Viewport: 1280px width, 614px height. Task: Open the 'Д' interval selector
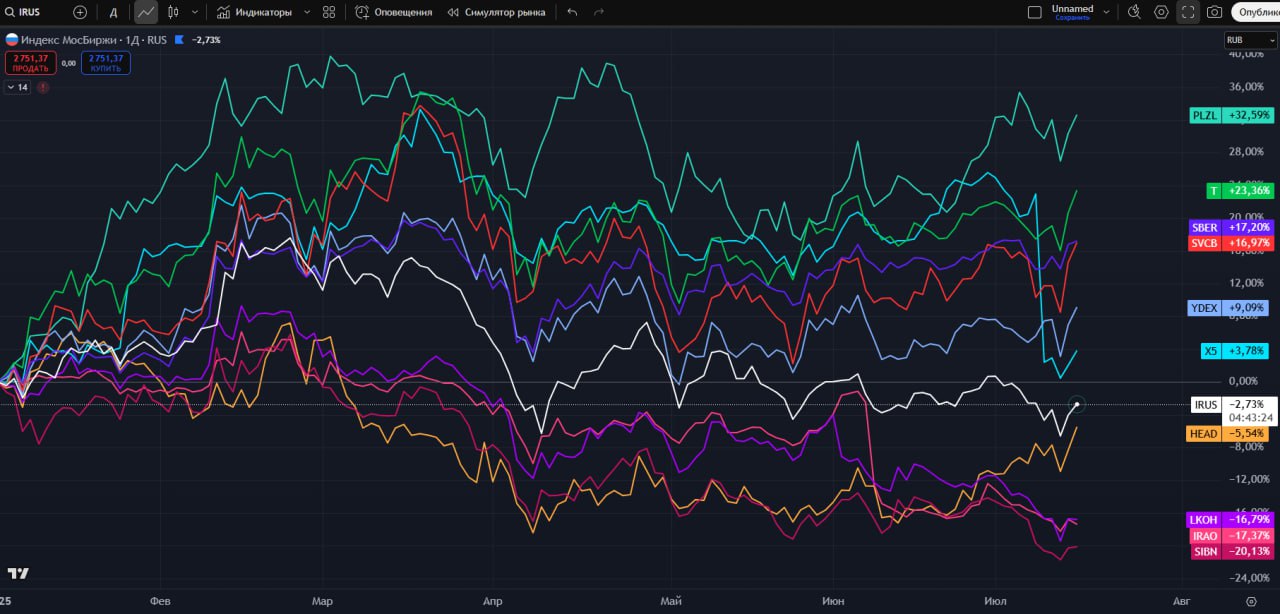tap(113, 12)
